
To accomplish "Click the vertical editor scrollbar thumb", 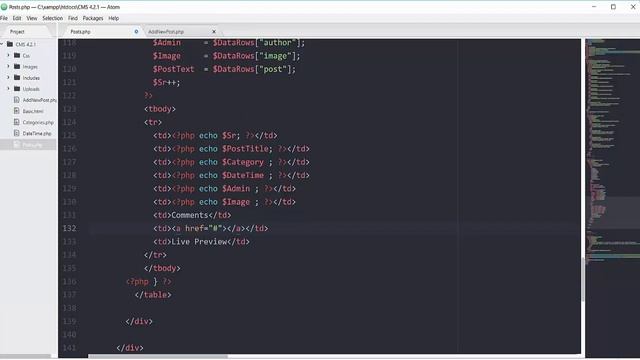I will (x=583, y=280).
